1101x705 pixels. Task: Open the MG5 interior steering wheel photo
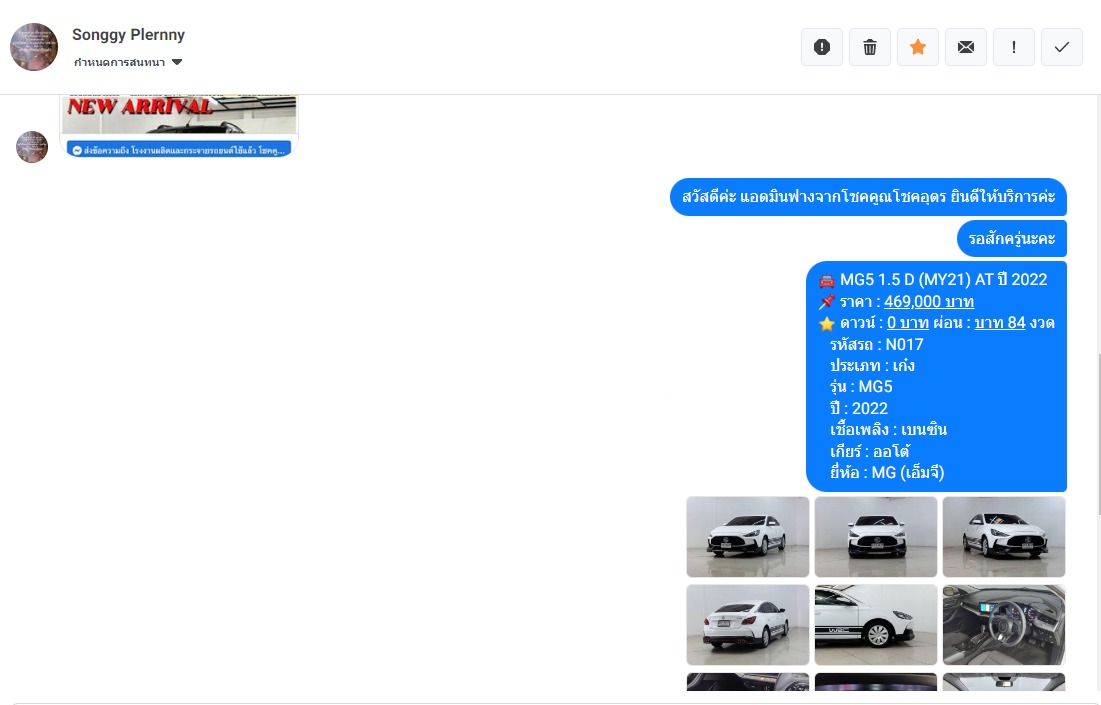1004,624
